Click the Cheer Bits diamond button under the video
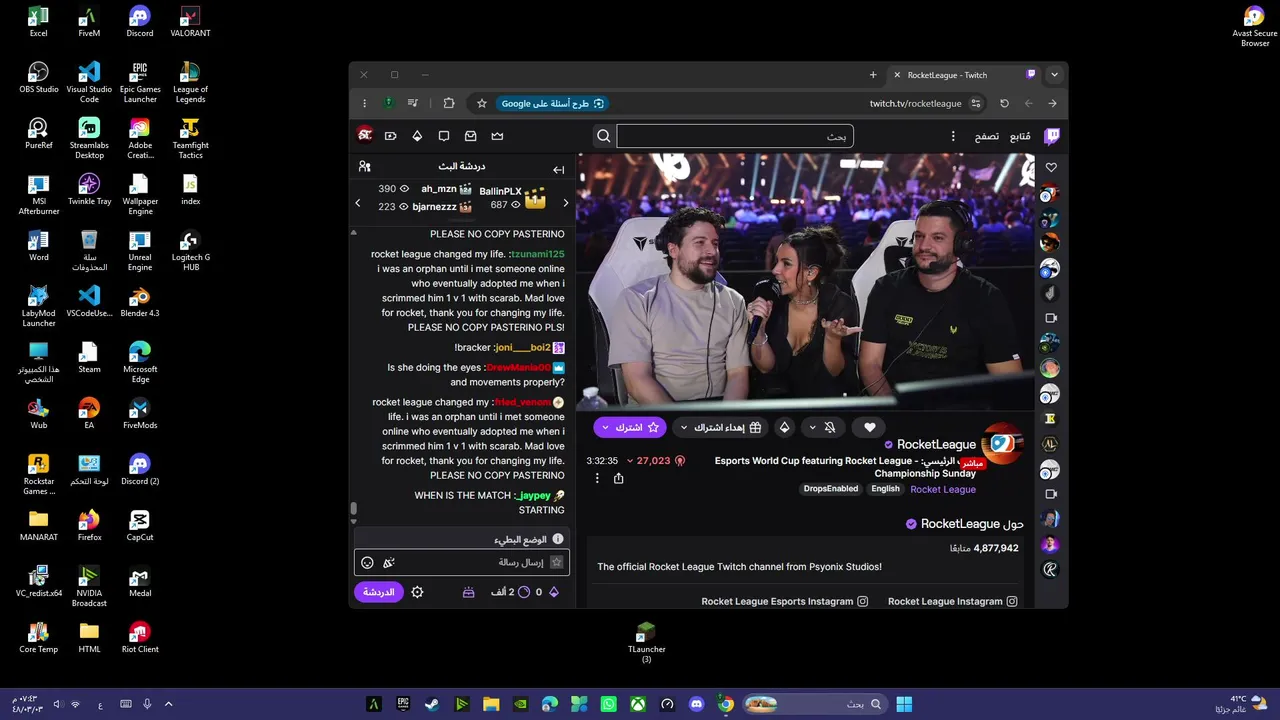Screen dimensions: 1280x720 784,427
